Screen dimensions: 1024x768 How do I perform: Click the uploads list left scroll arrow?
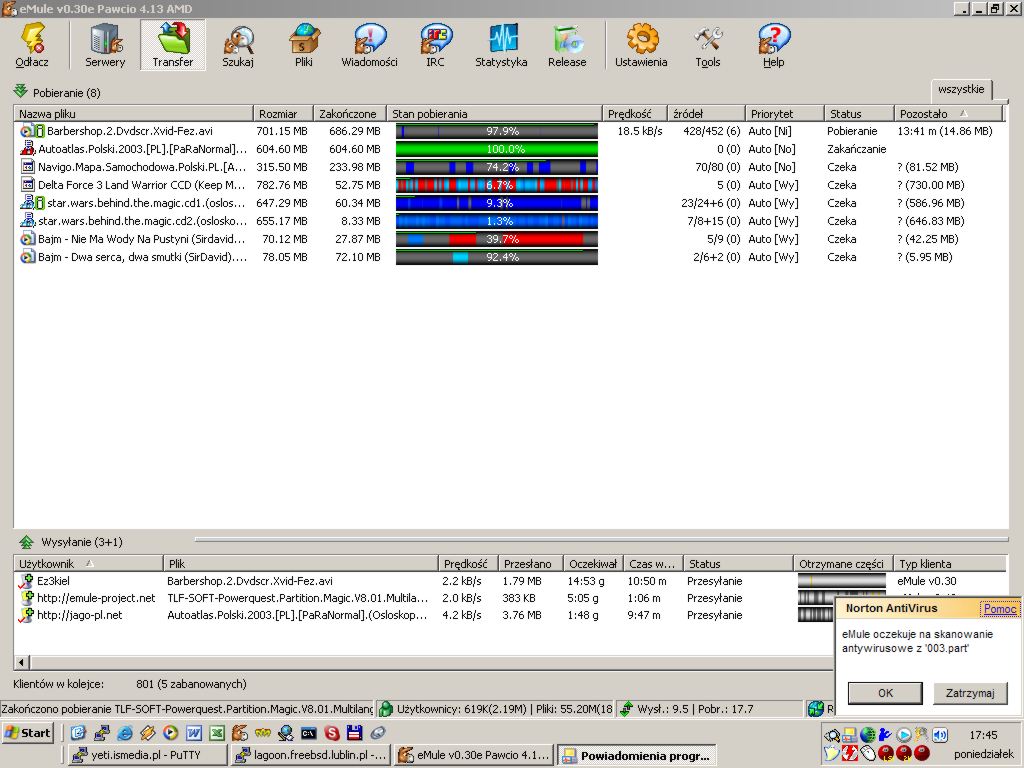click(21, 662)
